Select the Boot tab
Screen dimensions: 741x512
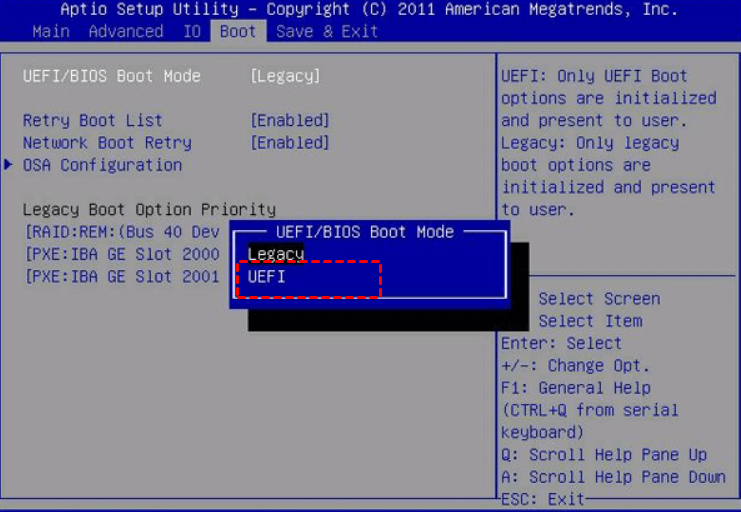pyautogui.click(x=238, y=32)
